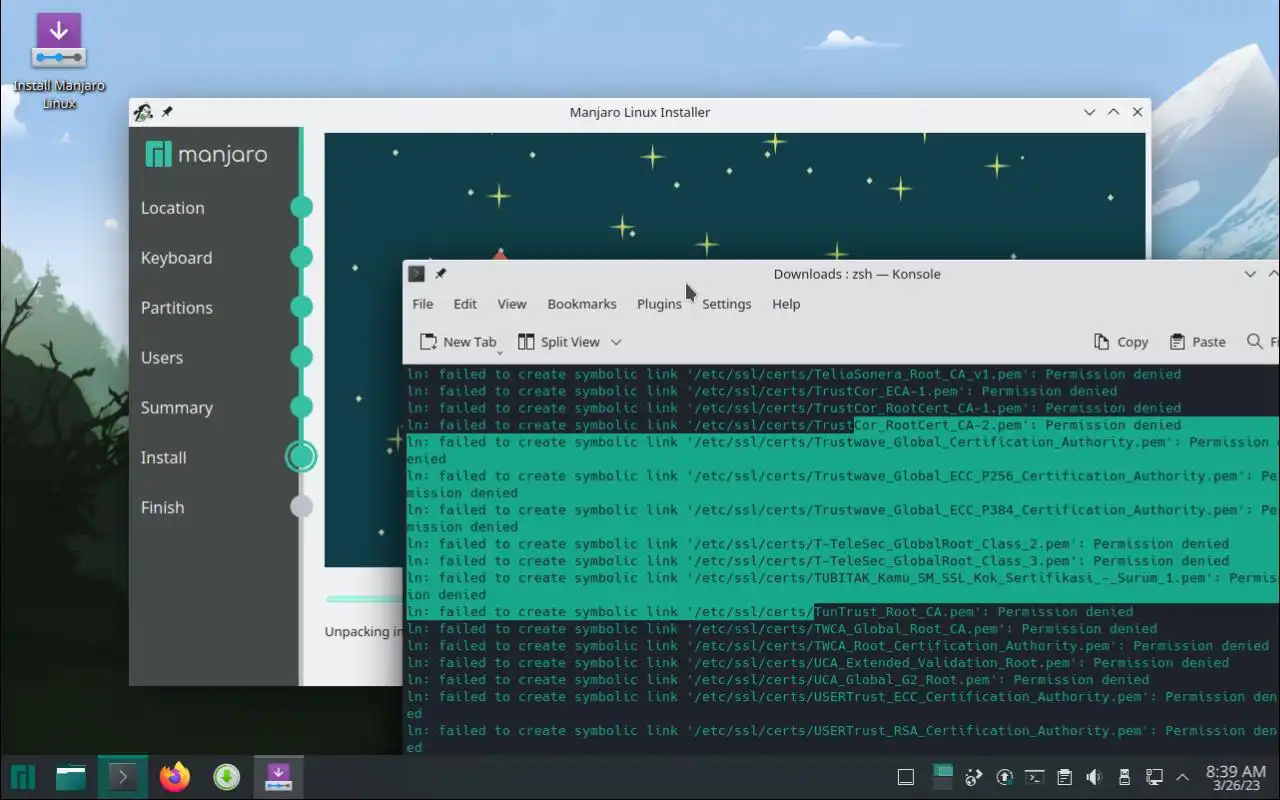
Task: Launch Firefox from the taskbar
Action: [175, 777]
